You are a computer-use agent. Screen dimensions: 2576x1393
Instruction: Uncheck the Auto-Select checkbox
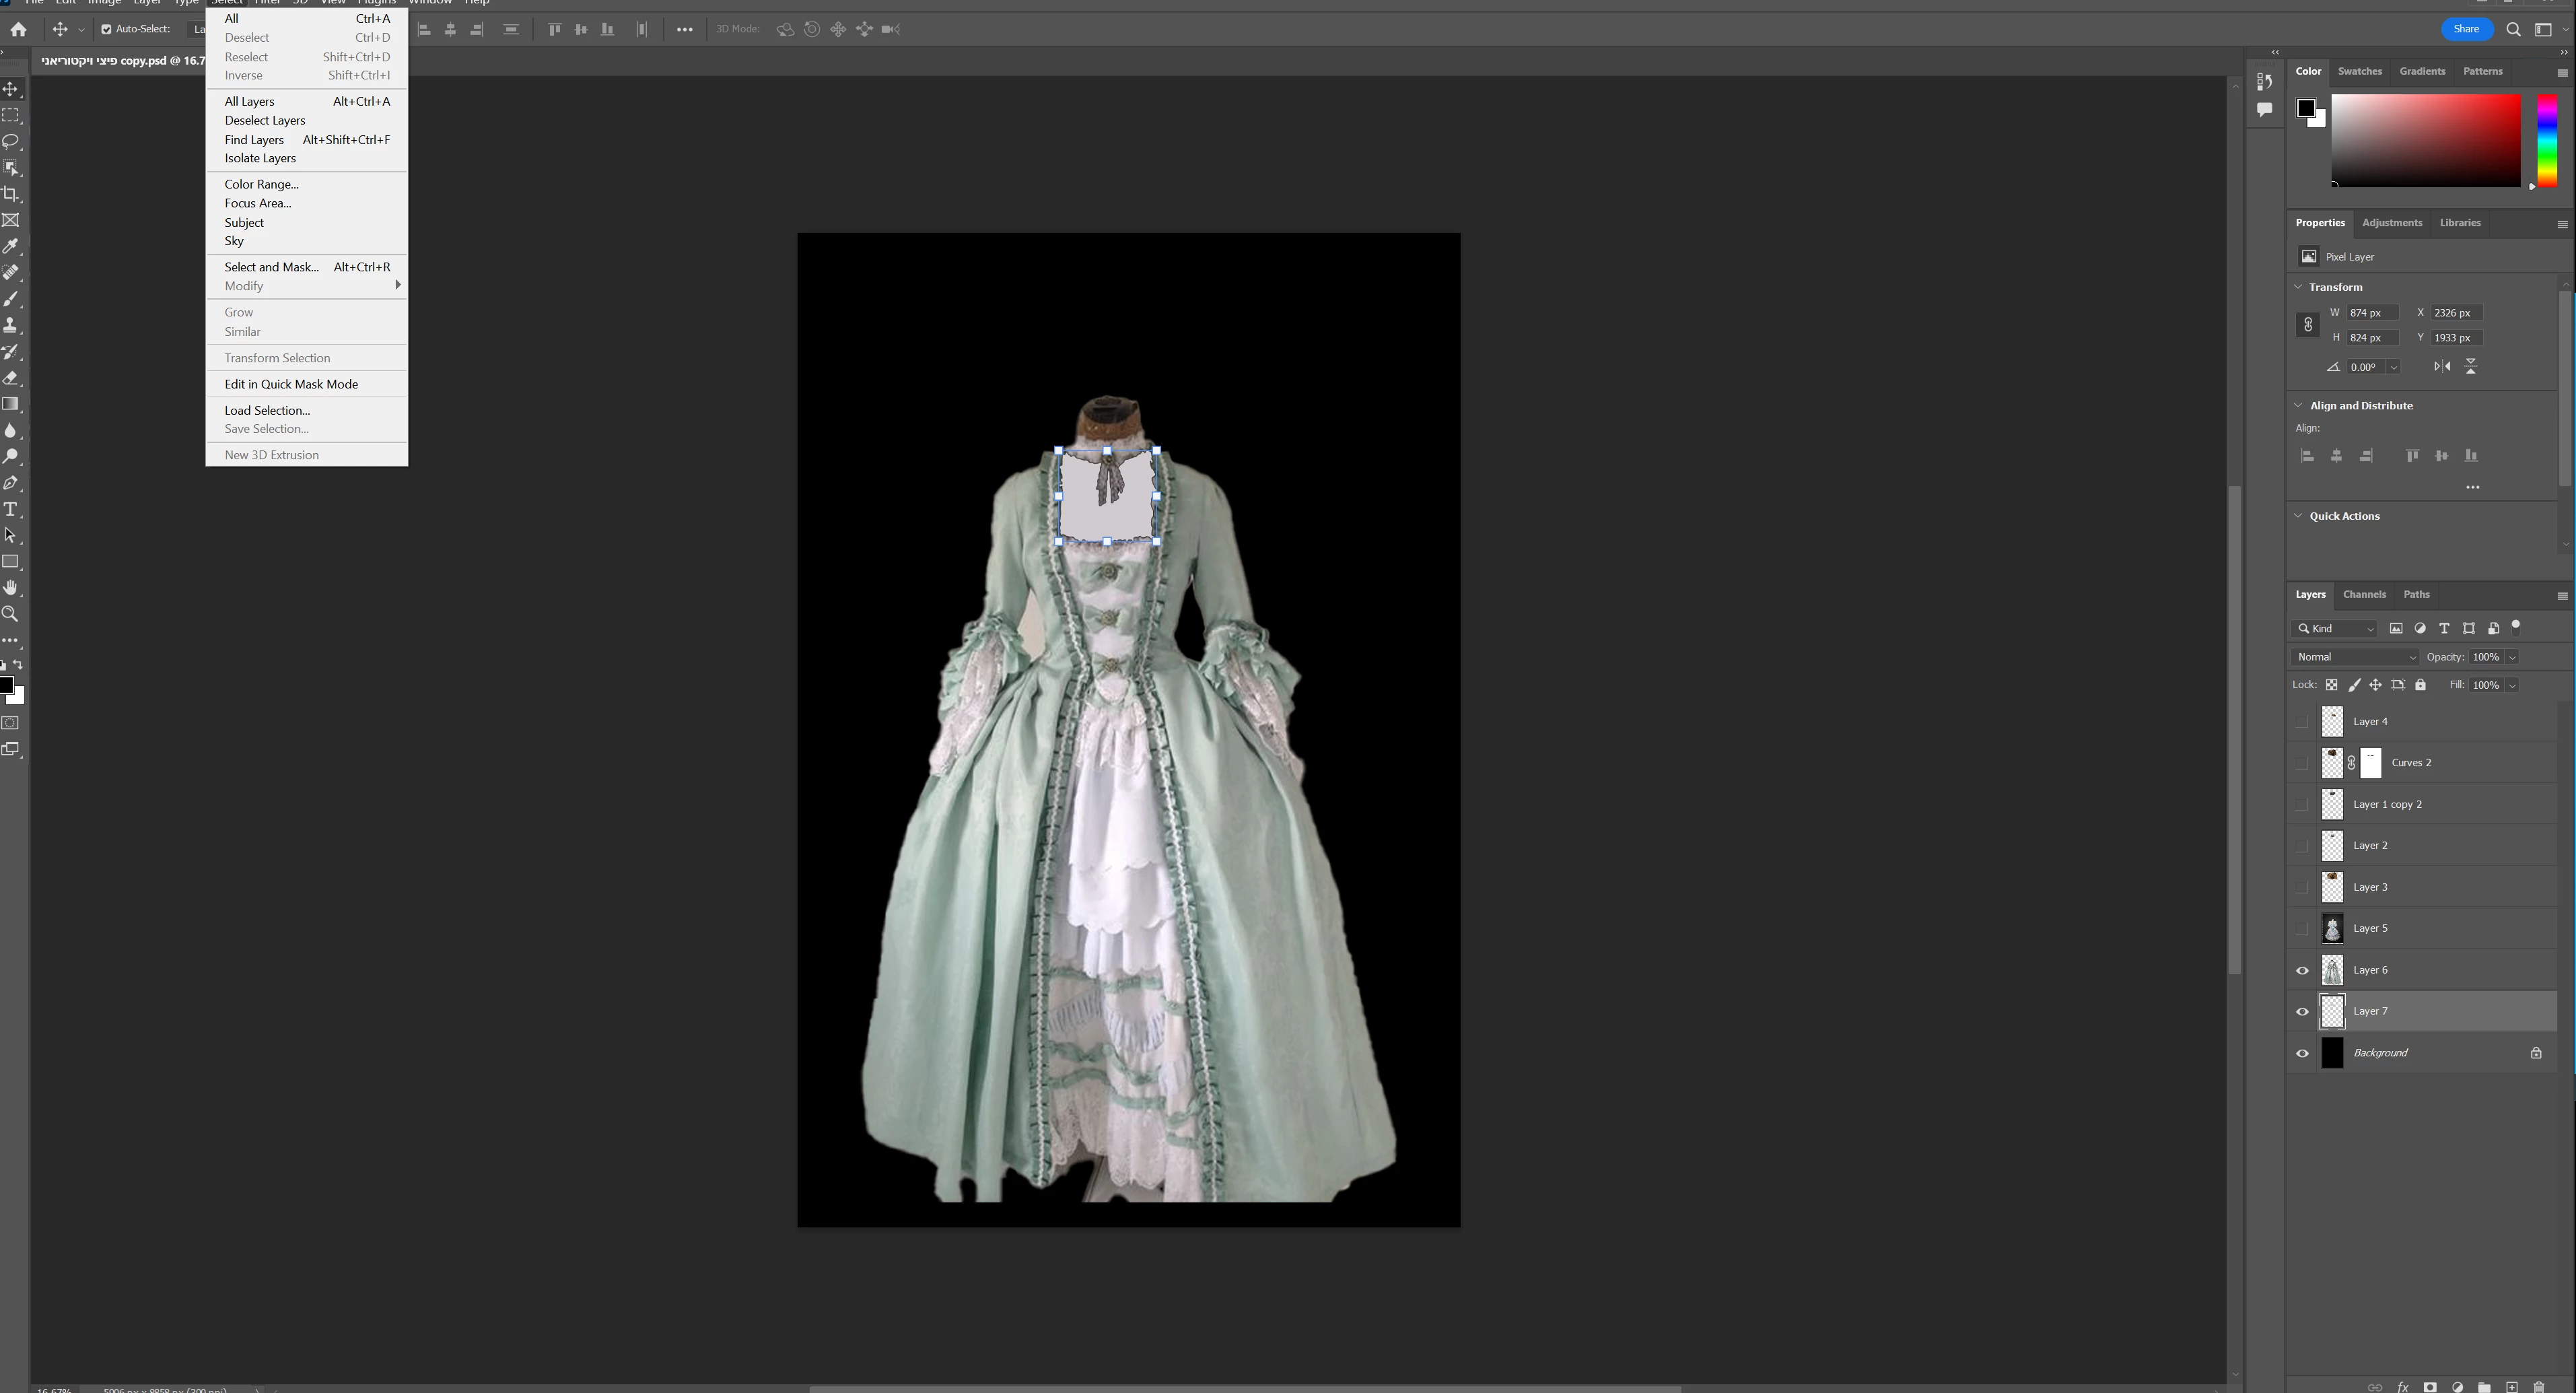point(106,29)
